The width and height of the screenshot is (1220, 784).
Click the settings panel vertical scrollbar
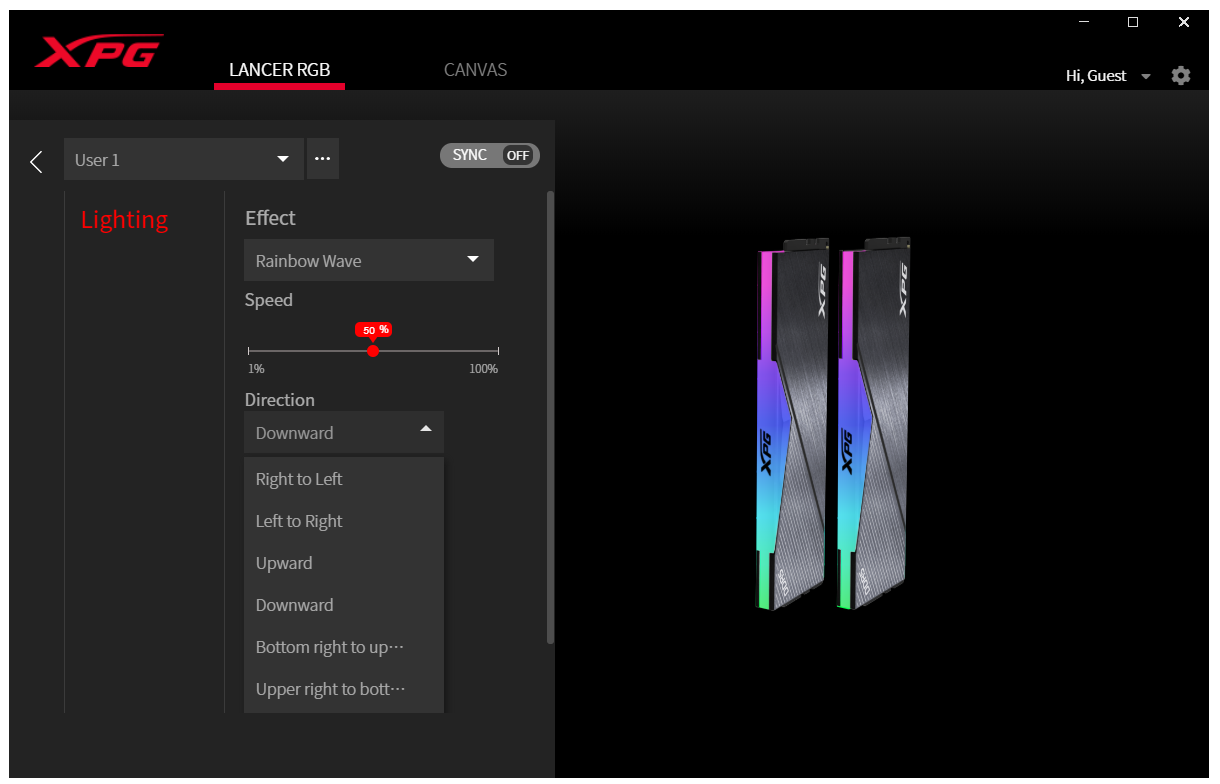[x=550, y=417]
